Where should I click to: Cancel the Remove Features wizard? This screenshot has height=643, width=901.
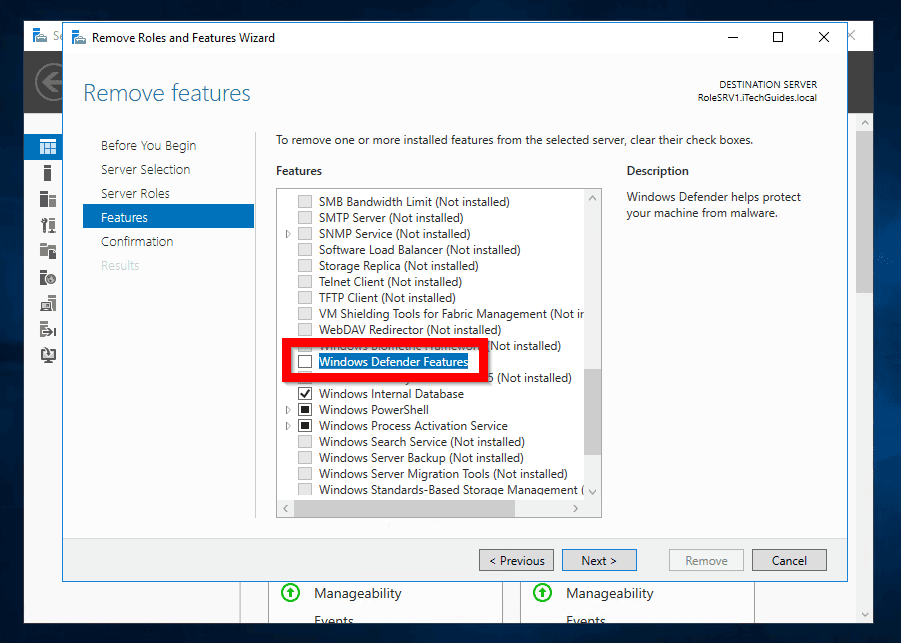[788, 560]
